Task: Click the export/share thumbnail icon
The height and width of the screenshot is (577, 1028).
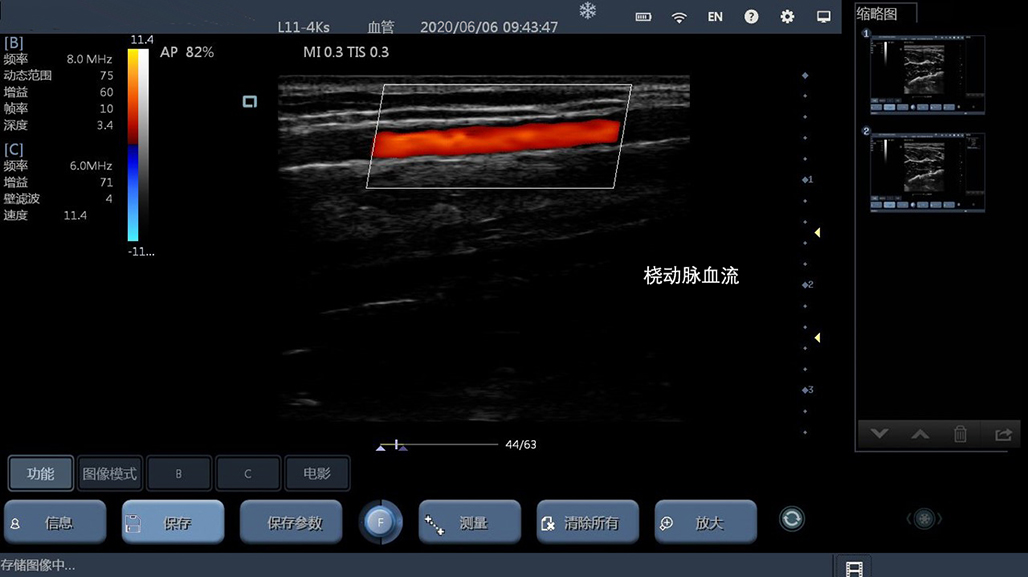Action: coord(1002,434)
